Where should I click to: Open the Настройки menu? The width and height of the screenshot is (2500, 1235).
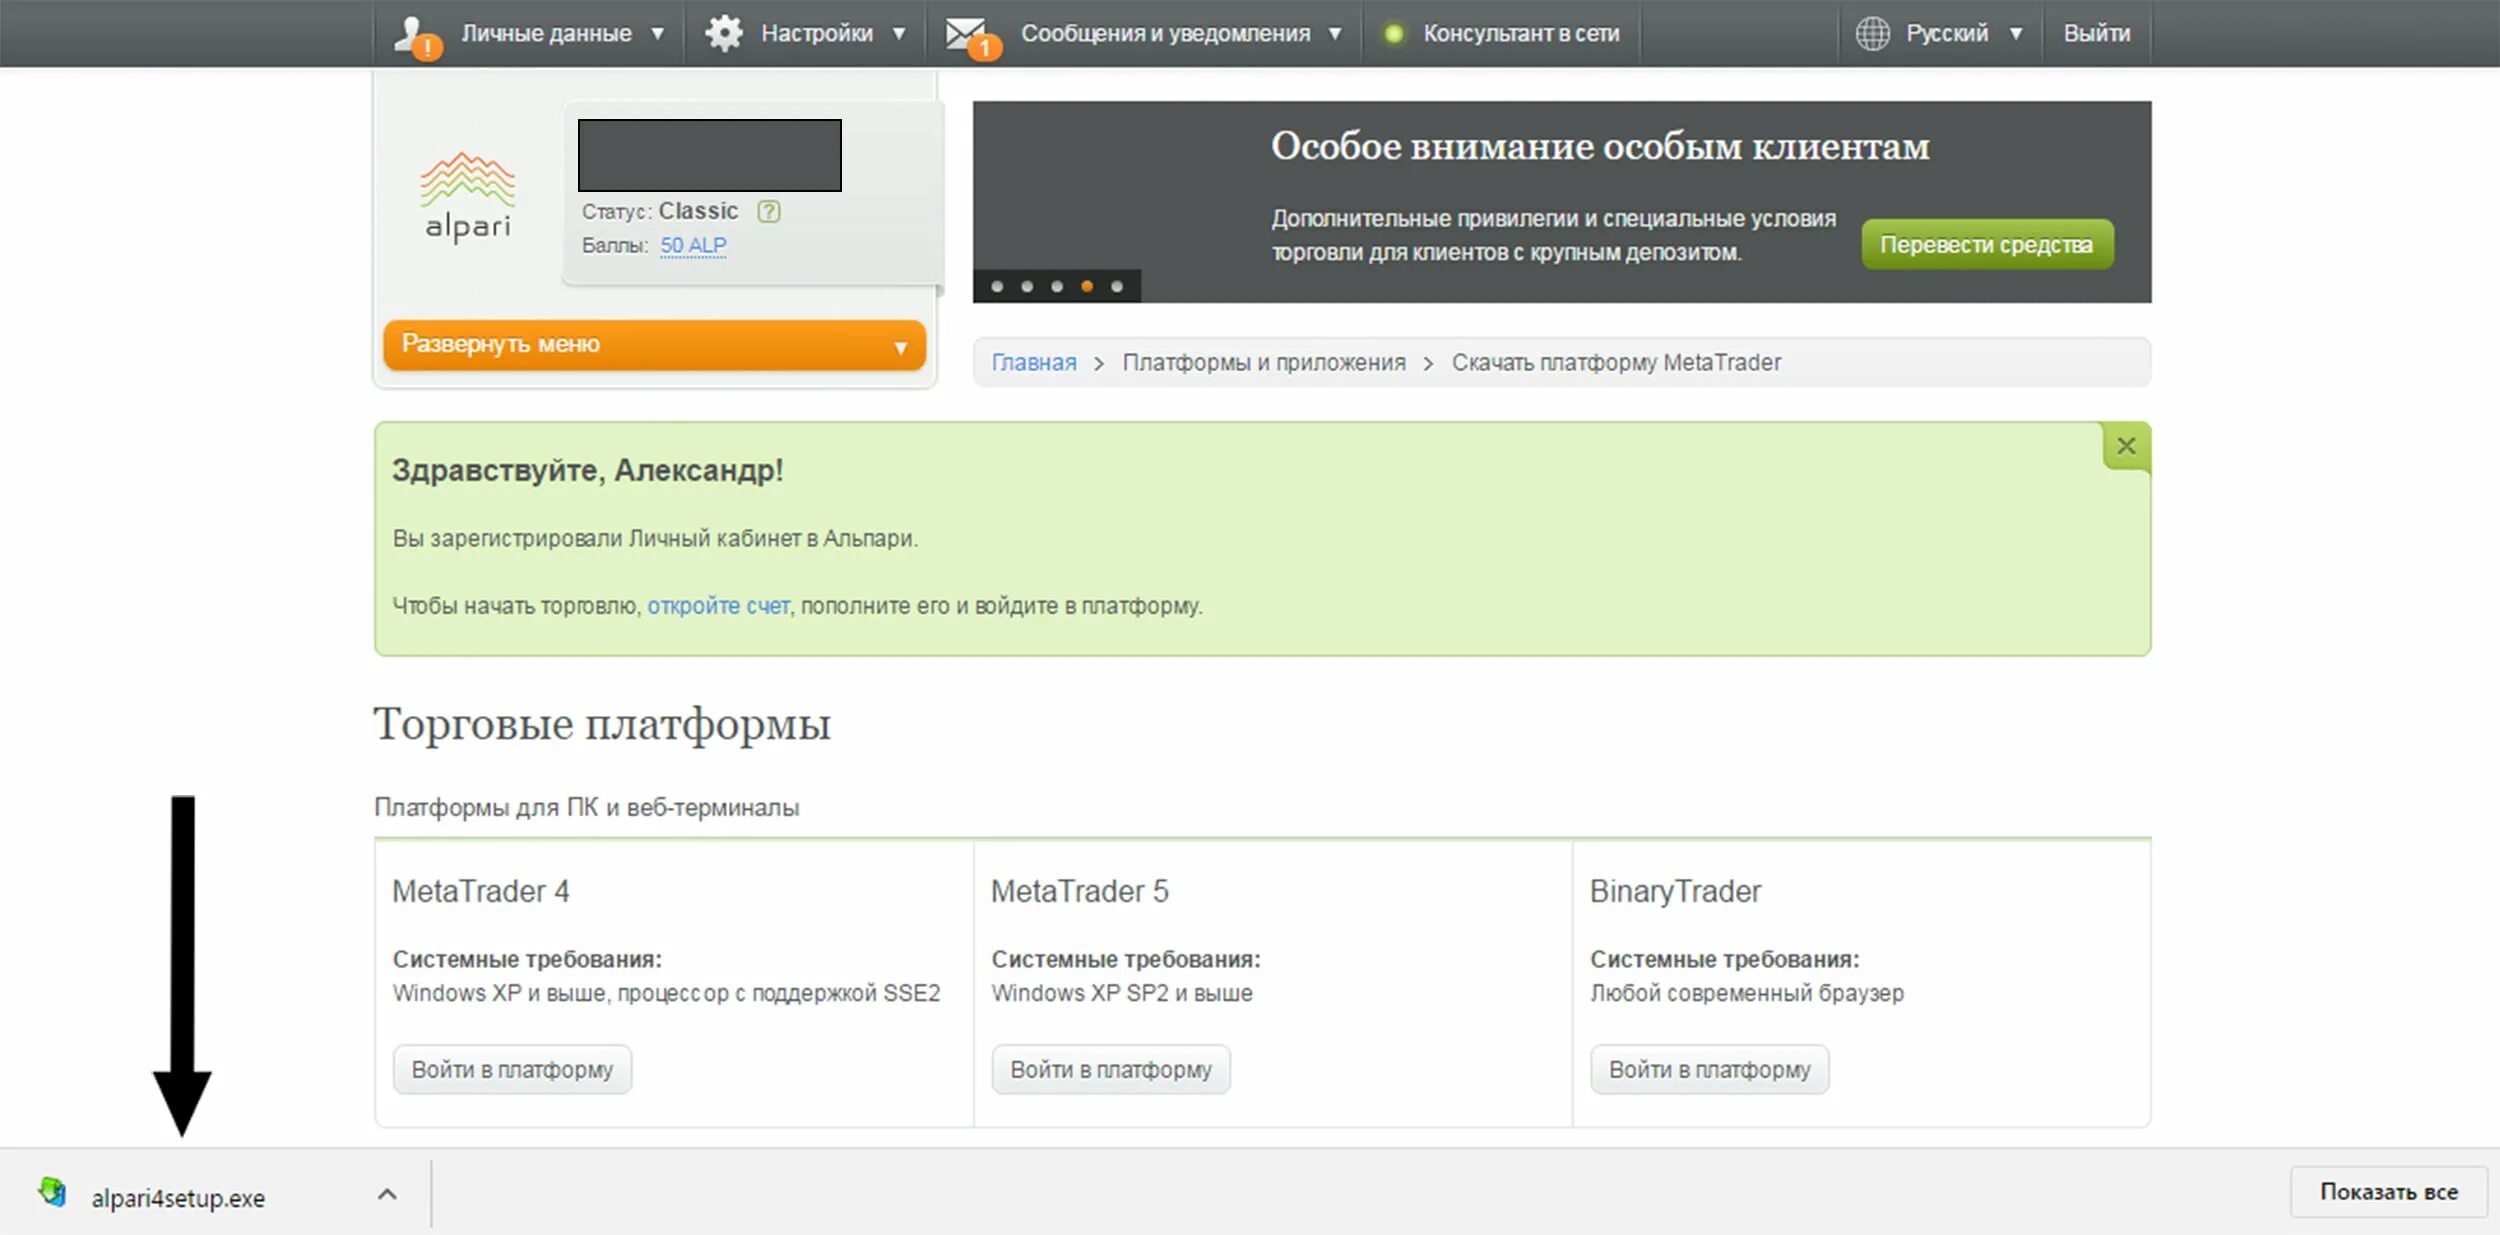click(817, 33)
